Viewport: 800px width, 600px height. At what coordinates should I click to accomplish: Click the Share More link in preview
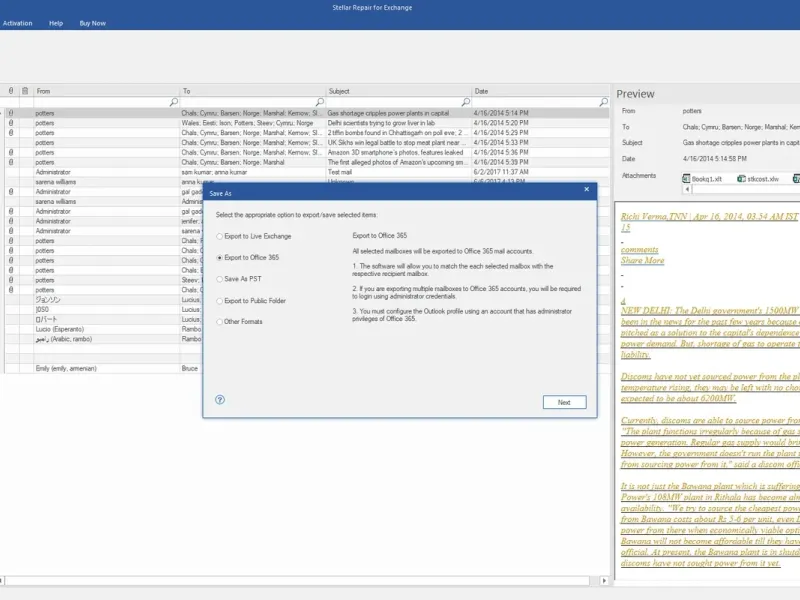pos(642,260)
